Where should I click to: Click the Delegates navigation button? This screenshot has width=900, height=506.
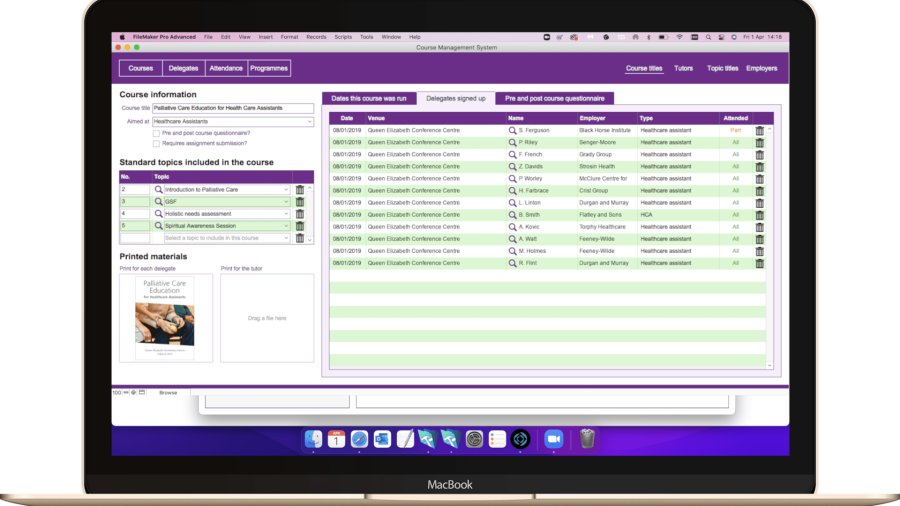click(183, 68)
